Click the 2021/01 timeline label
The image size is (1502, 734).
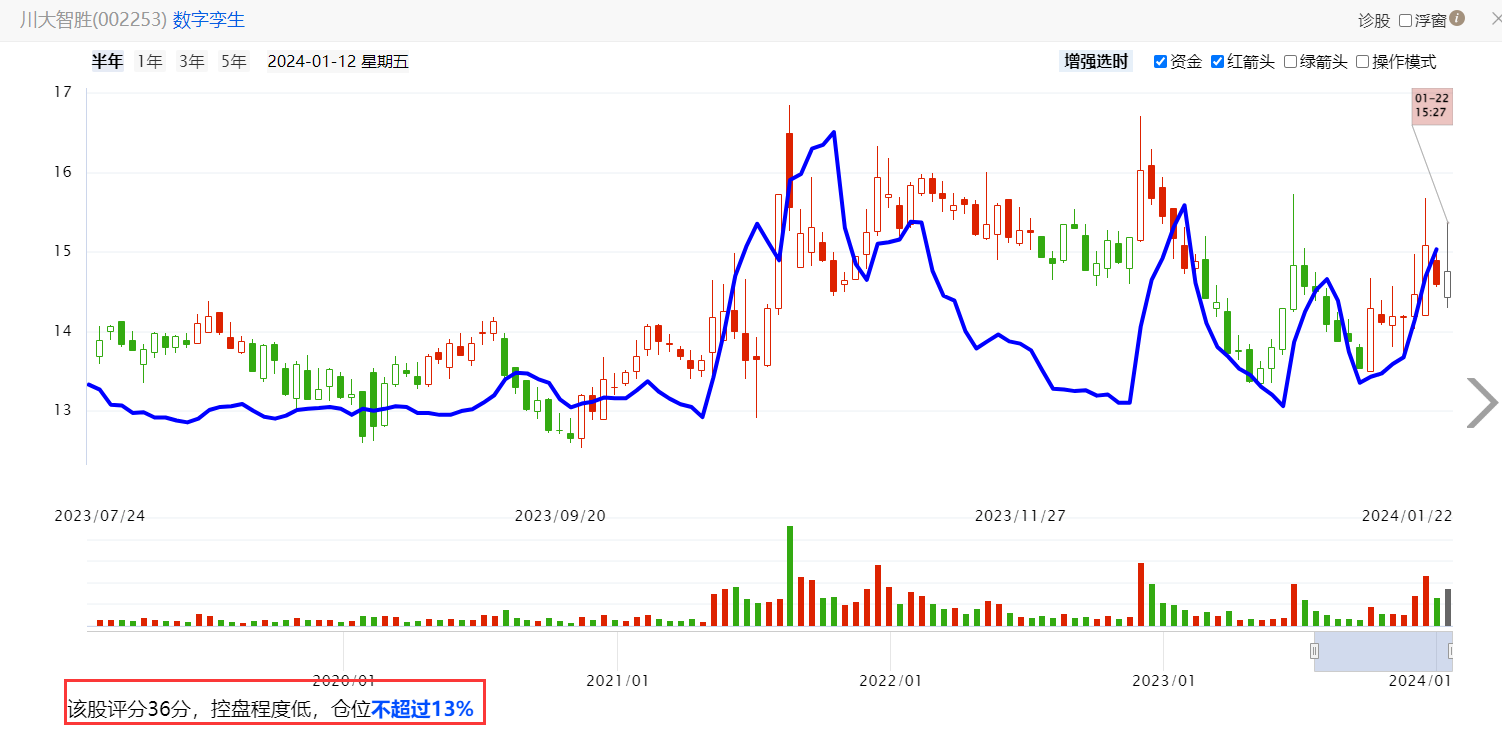pos(617,680)
